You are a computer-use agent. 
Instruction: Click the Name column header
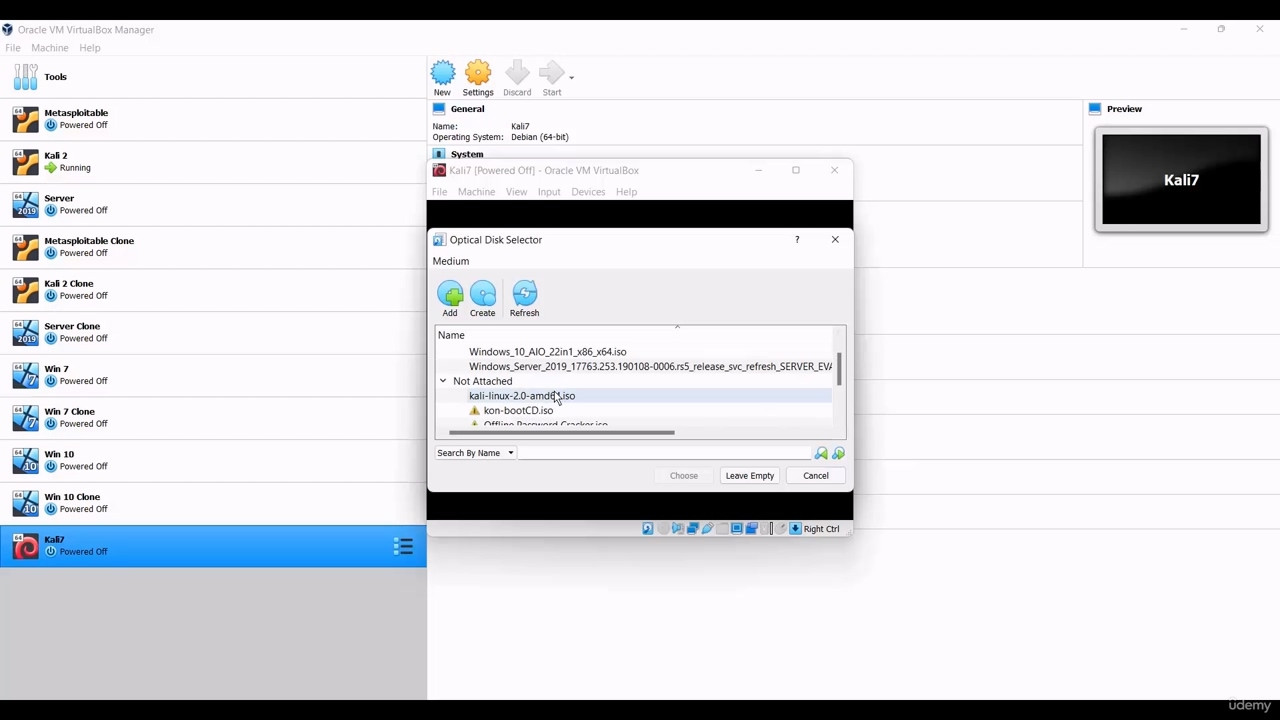pyautogui.click(x=635, y=335)
